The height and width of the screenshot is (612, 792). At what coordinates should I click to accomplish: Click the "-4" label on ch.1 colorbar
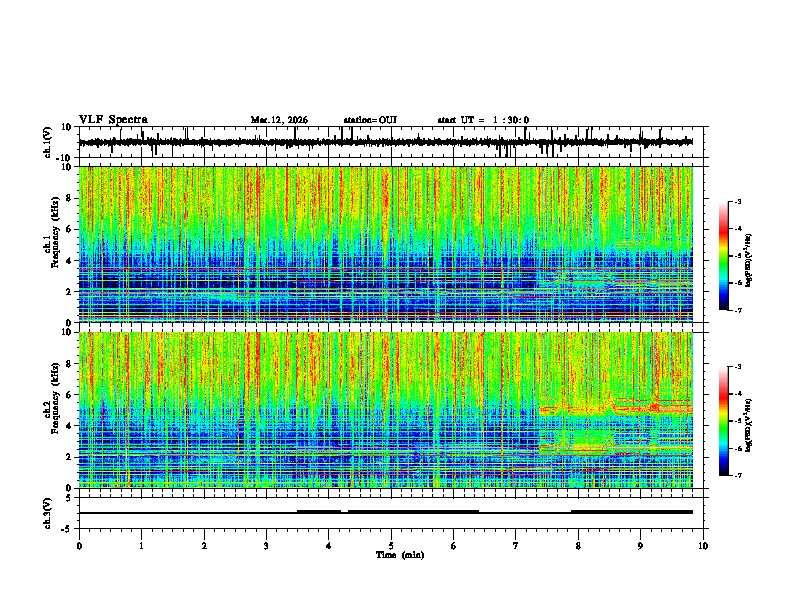click(x=738, y=229)
